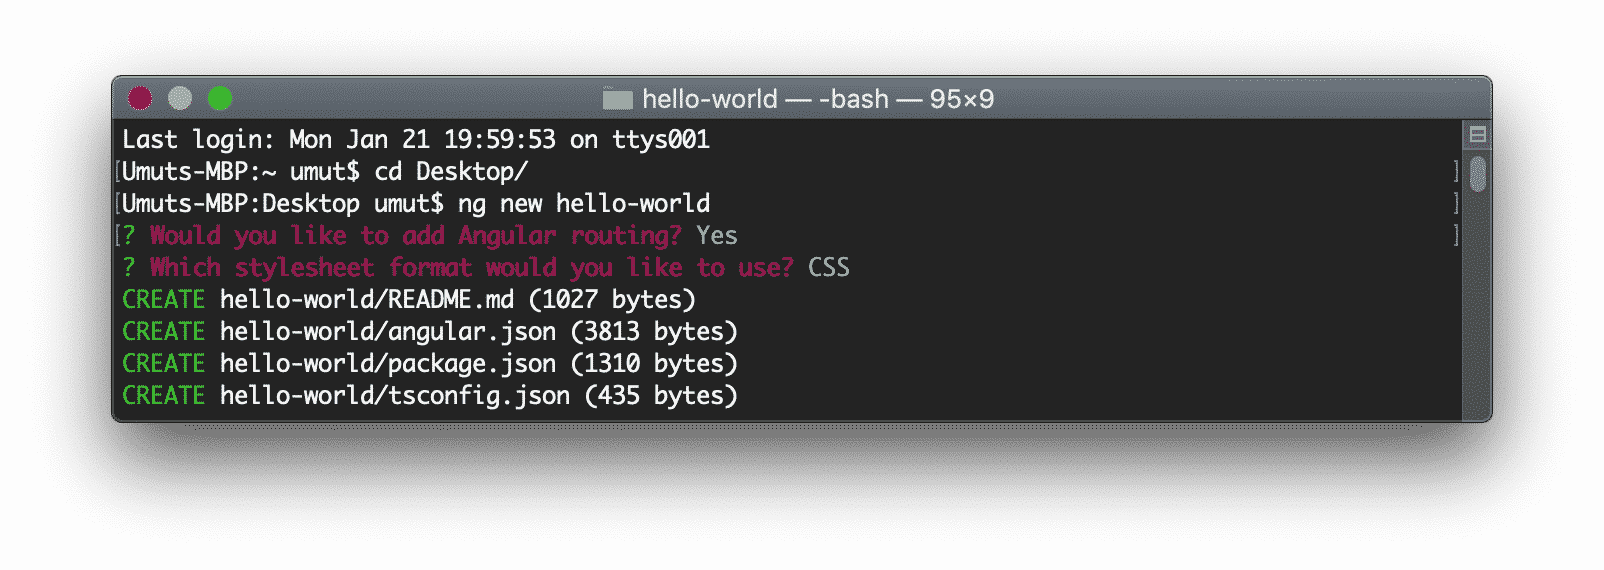
Task: Click the hello-world/angular.json file path
Action: (388, 331)
